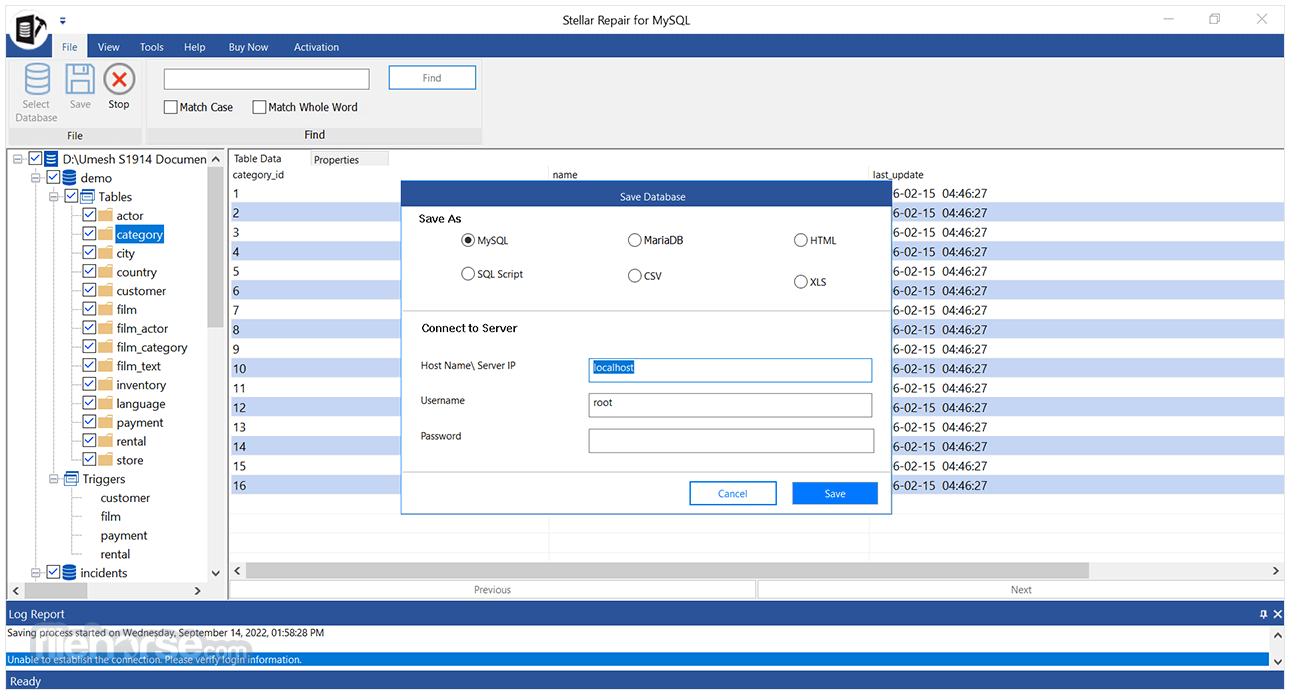The width and height of the screenshot is (1290, 695).
Task: Click the language folder icon
Action: pyautogui.click(x=106, y=403)
